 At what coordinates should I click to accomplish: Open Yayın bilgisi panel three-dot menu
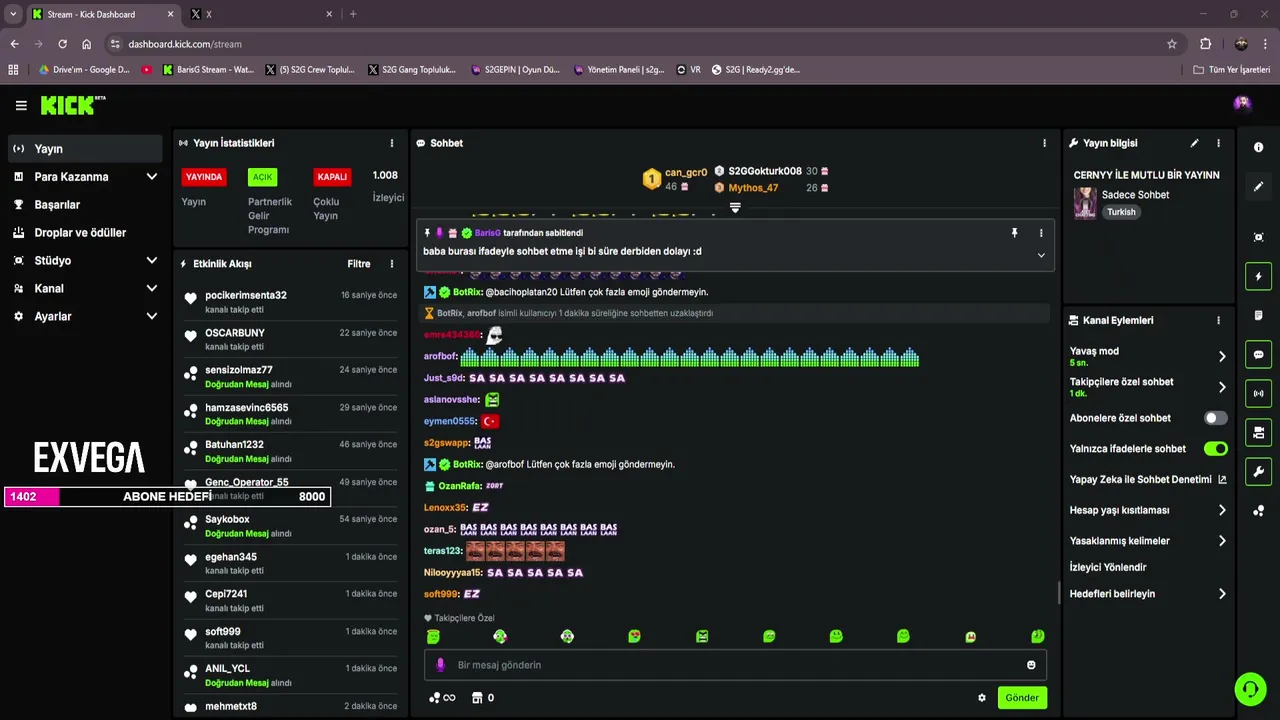(x=1218, y=143)
